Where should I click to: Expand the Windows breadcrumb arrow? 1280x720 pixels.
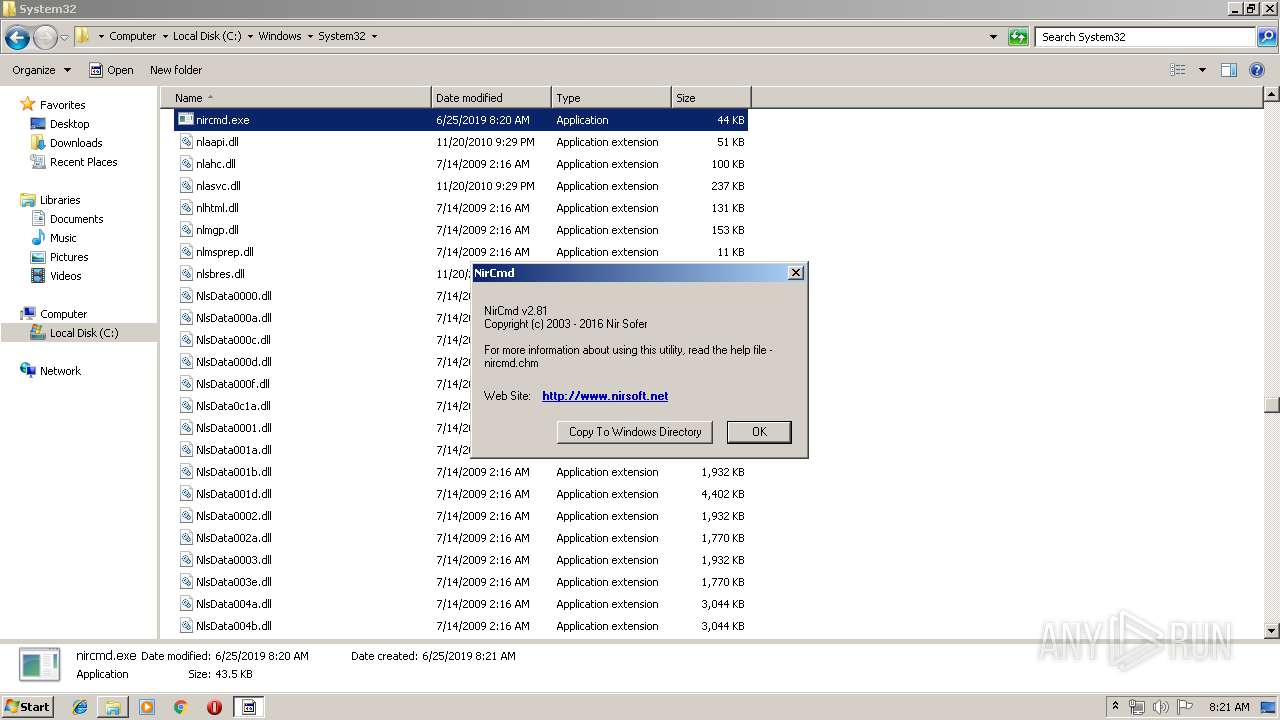click(x=310, y=36)
